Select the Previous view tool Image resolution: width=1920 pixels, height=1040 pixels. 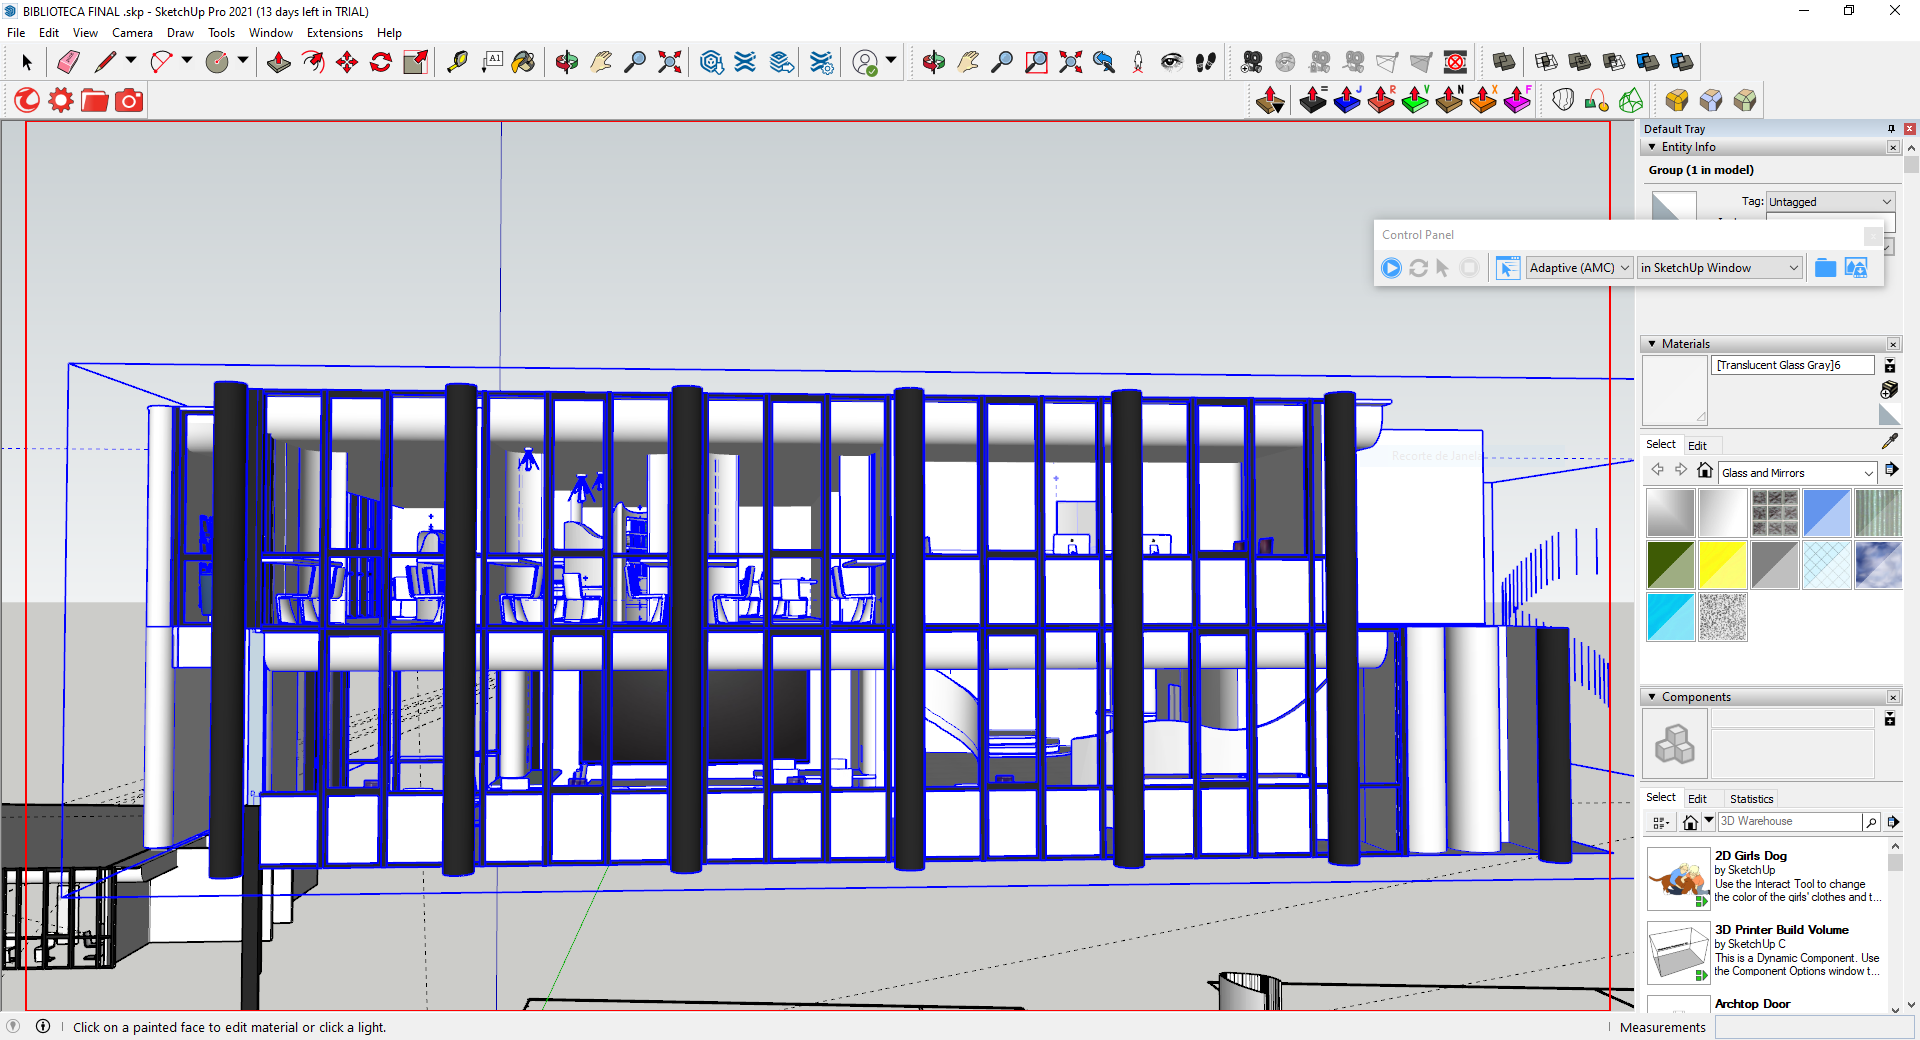pos(1104,62)
